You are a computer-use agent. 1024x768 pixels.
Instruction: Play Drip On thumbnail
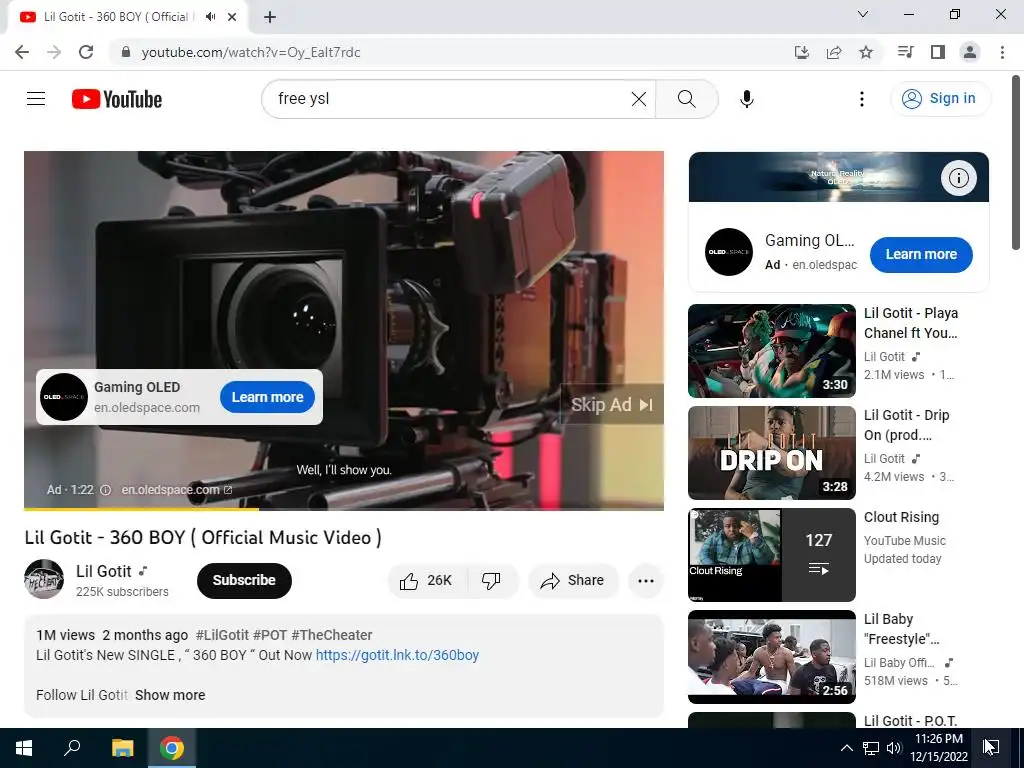tap(772, 453)
